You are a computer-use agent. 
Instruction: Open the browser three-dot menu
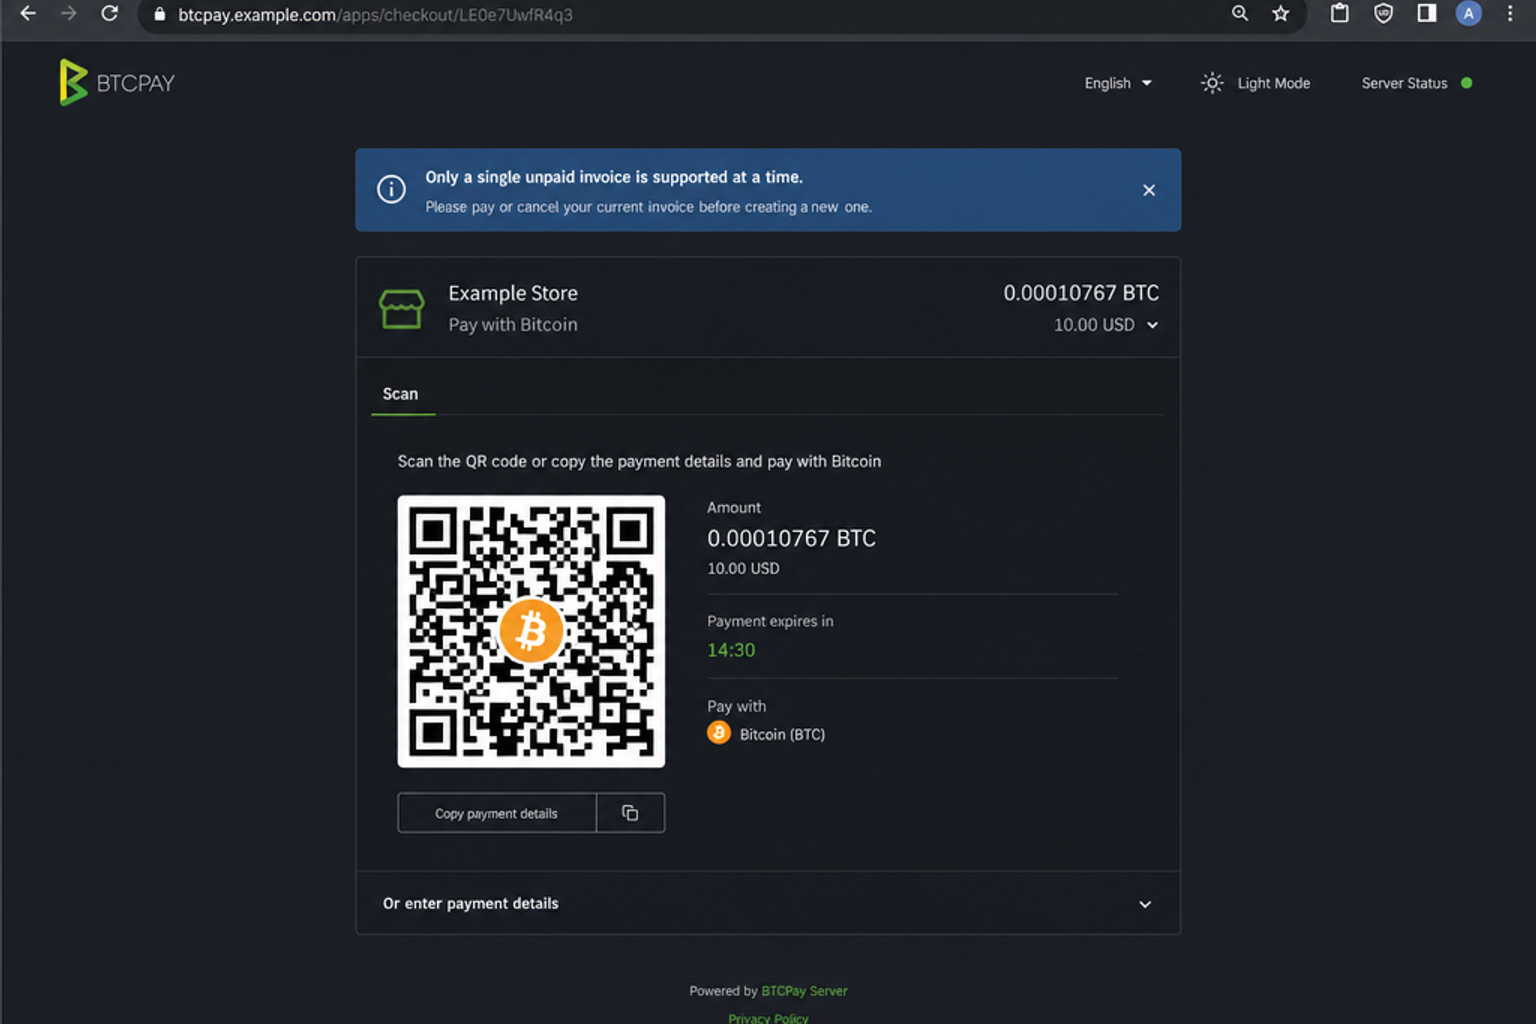[x=1510, y=13]
